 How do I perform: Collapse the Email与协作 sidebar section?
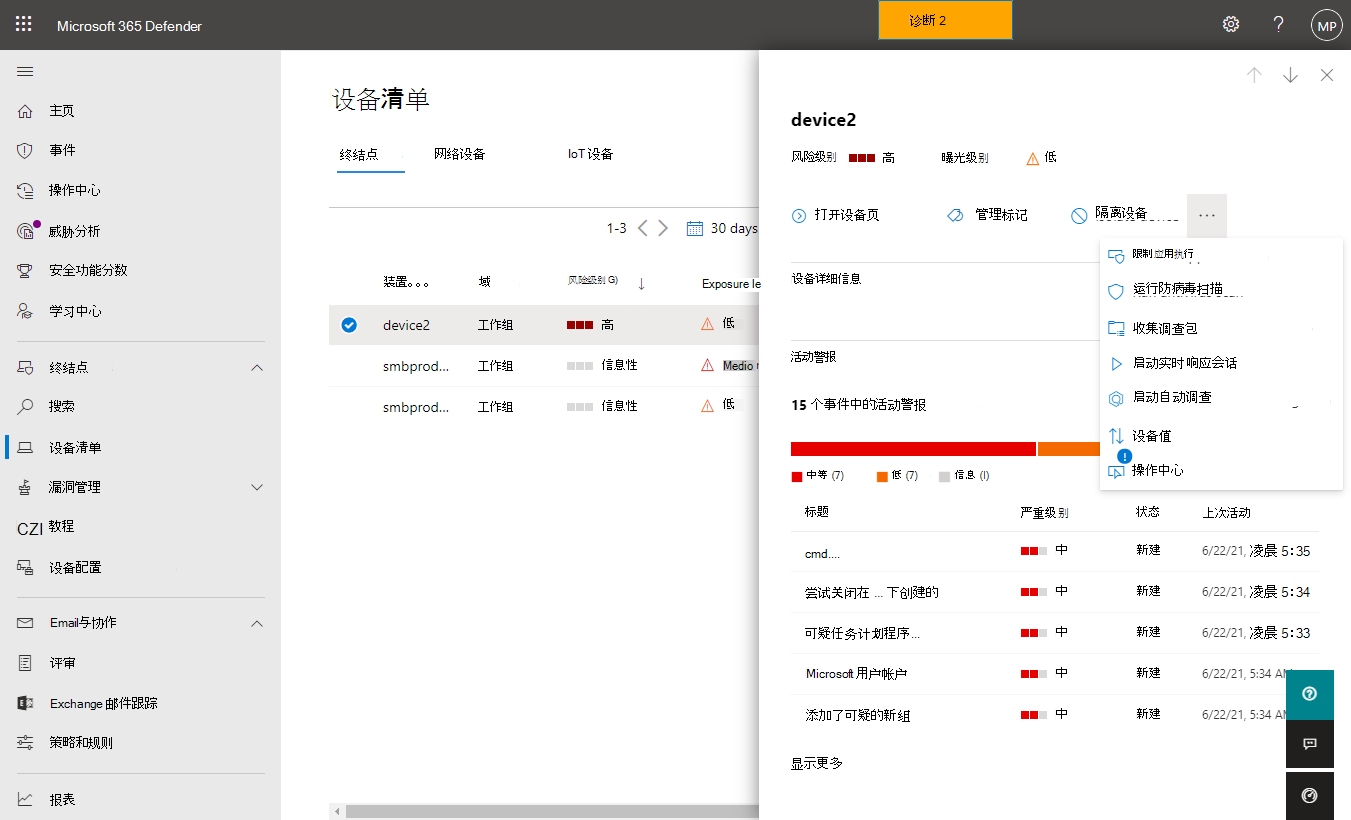[x=257, y=623]
